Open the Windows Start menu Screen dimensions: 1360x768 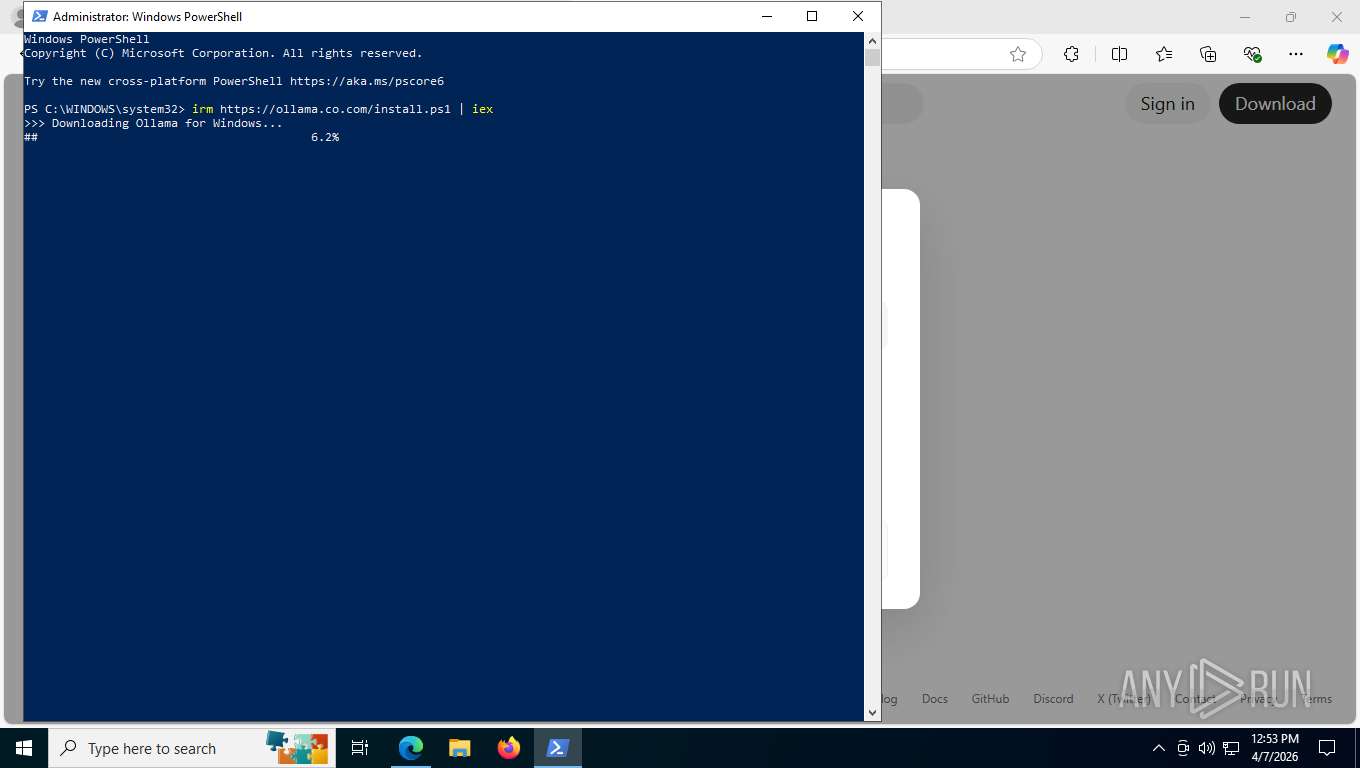(x=23, y=748)
